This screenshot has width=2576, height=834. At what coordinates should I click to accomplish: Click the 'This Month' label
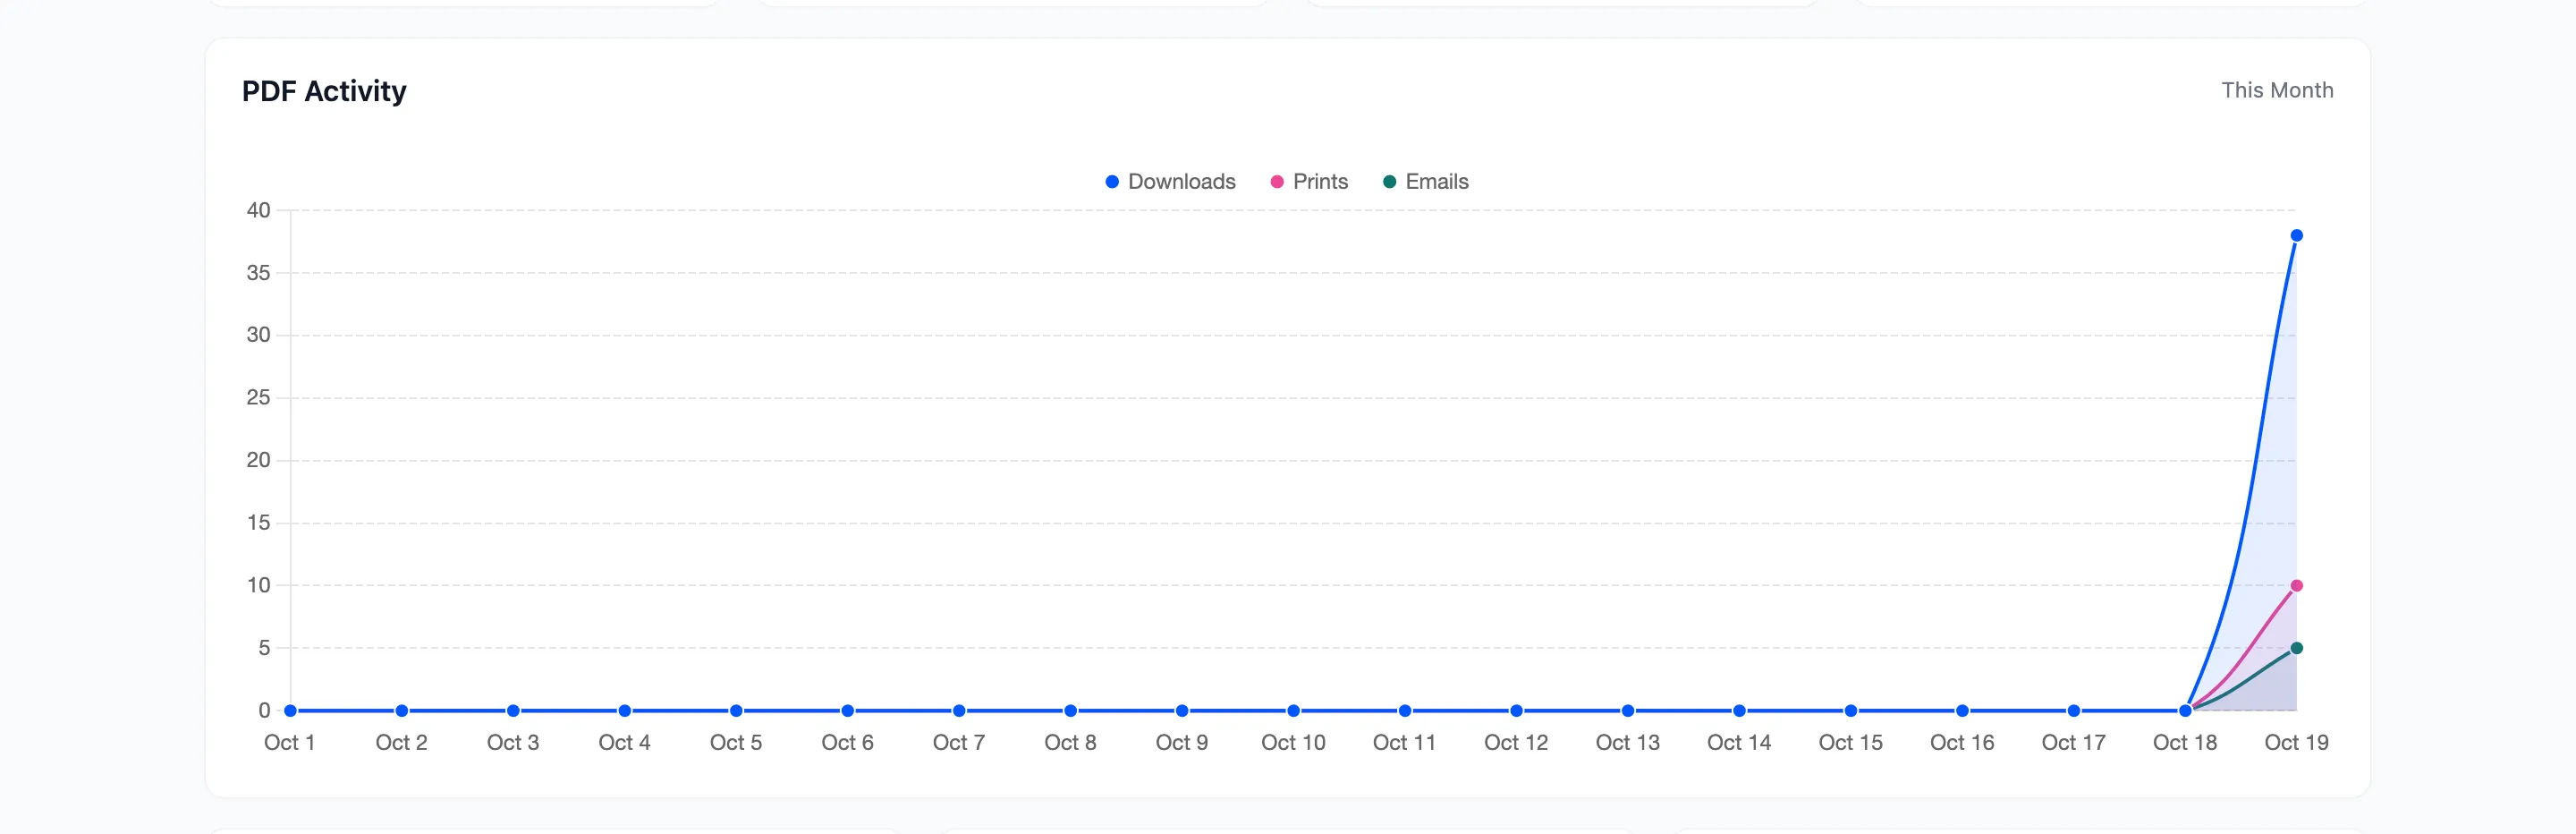[x=2277, y=90]
